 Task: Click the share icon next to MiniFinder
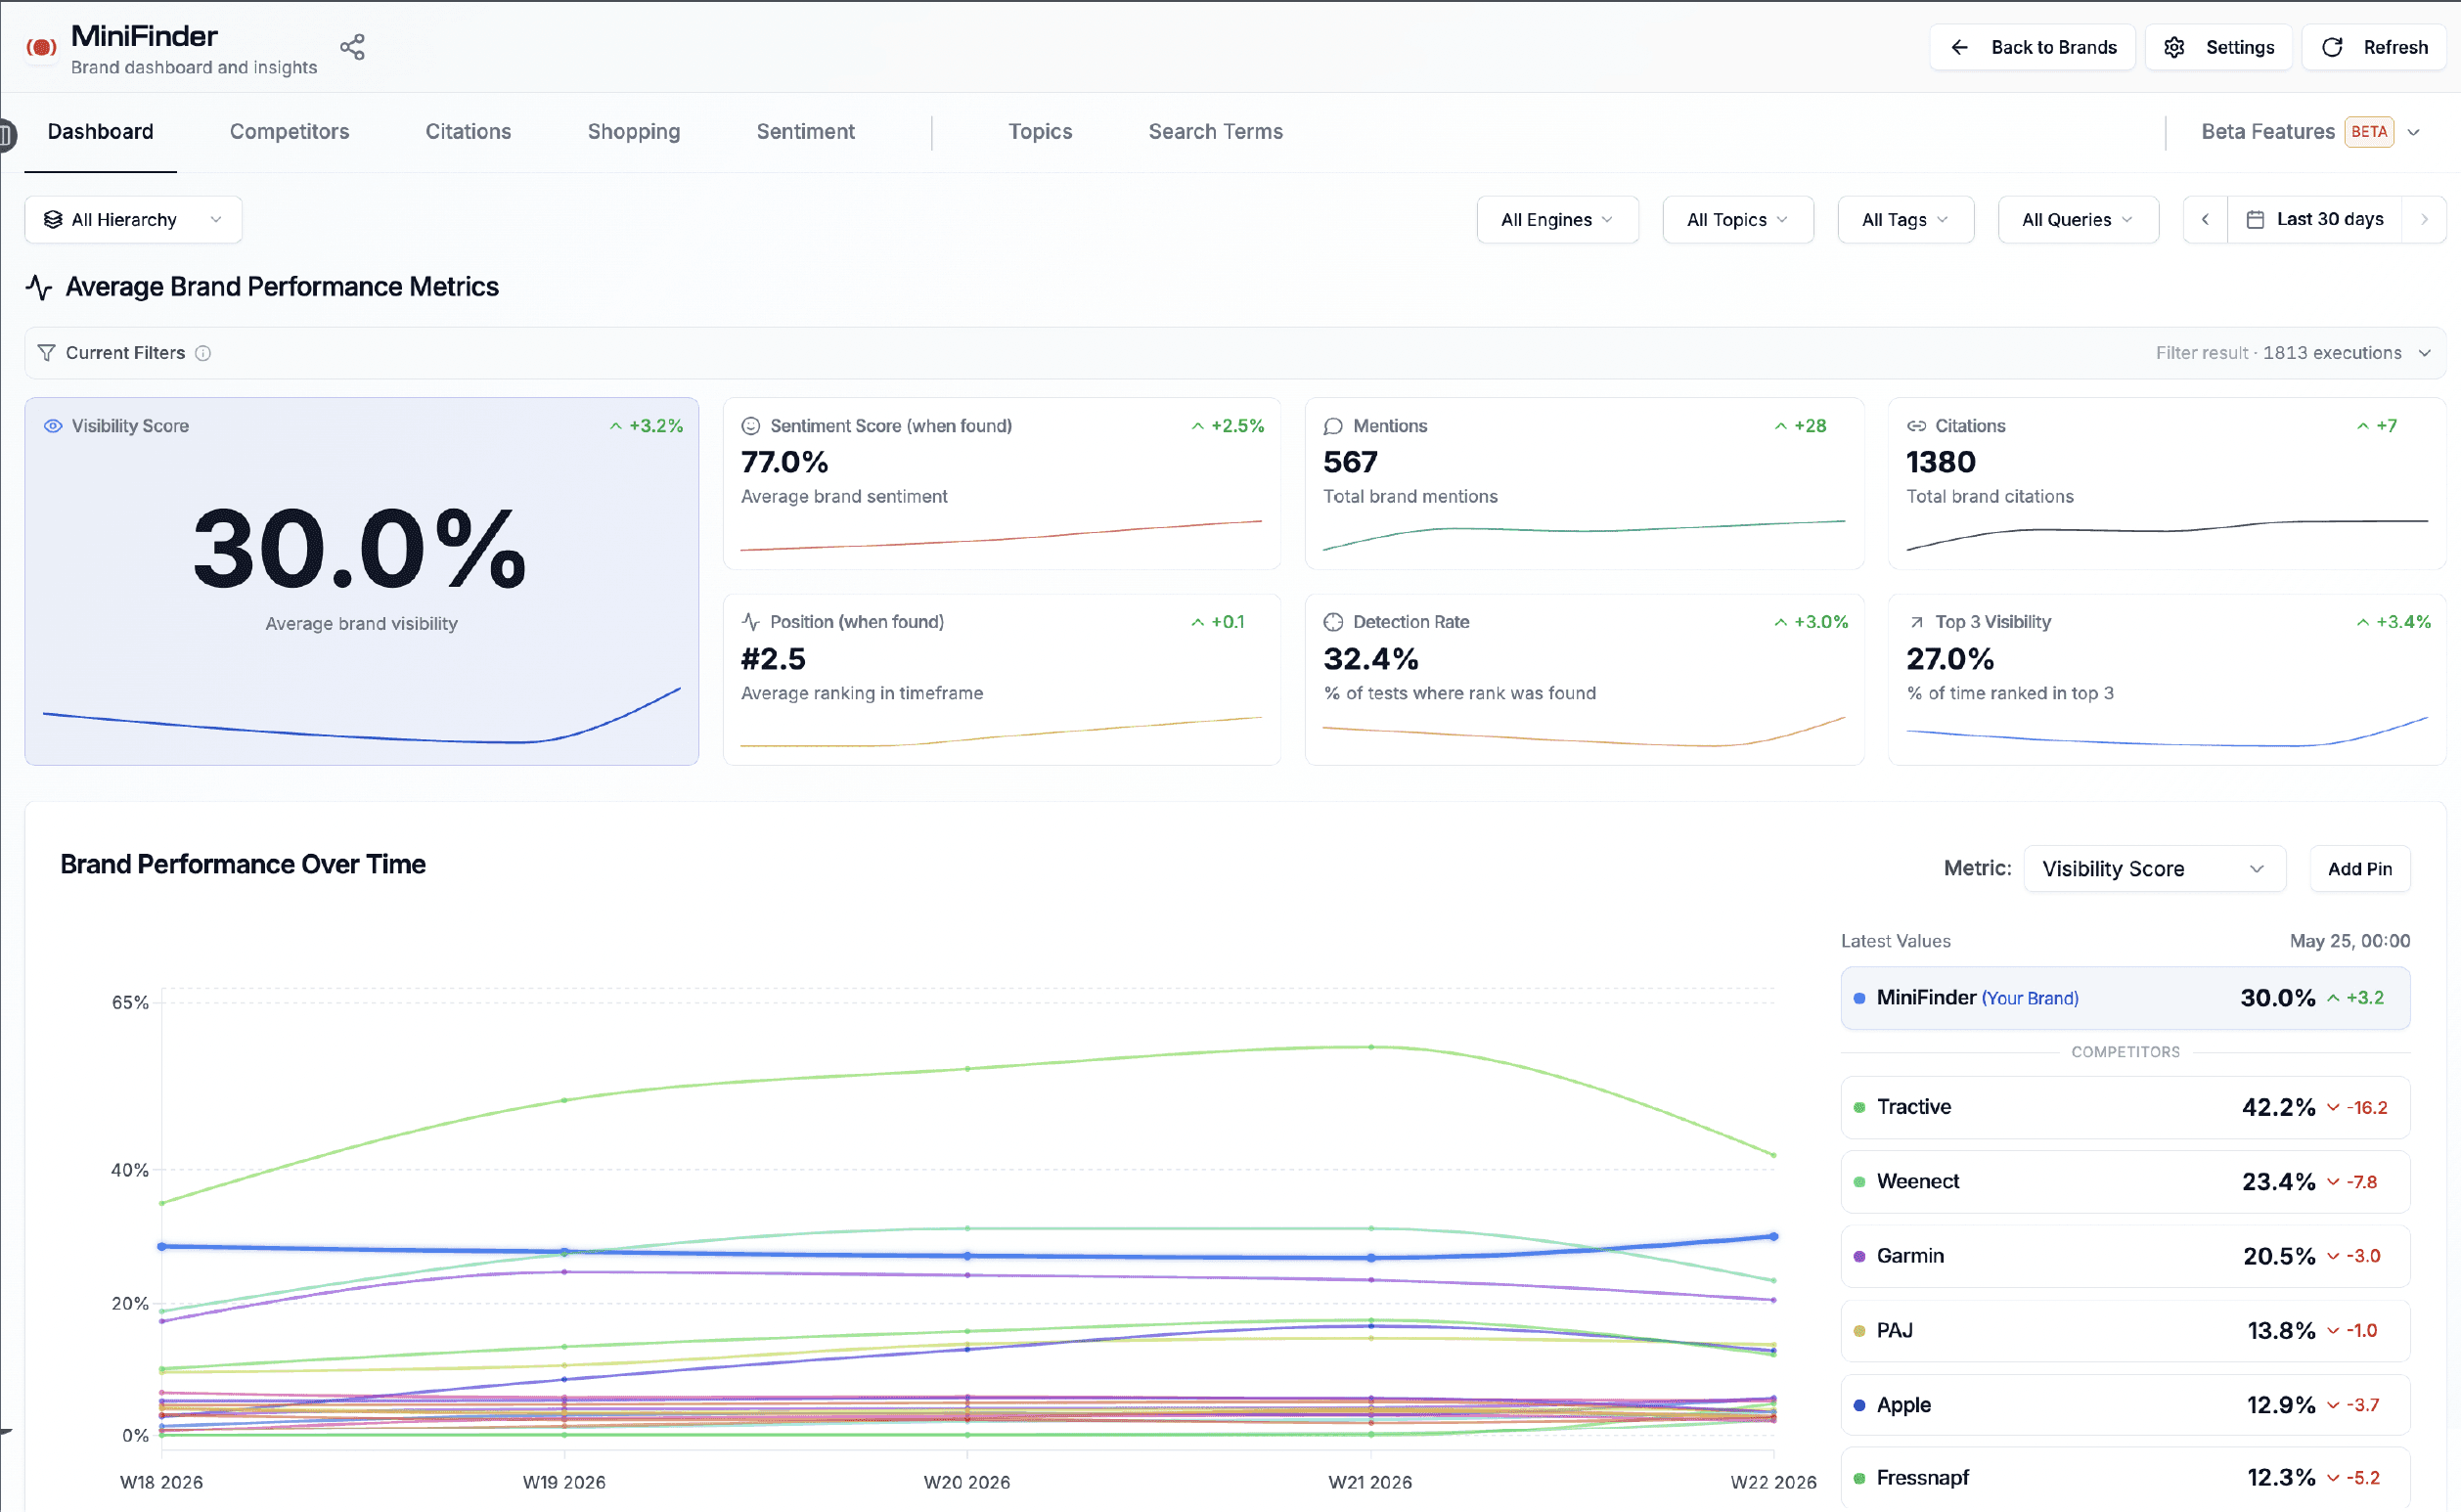coord(352,47)
